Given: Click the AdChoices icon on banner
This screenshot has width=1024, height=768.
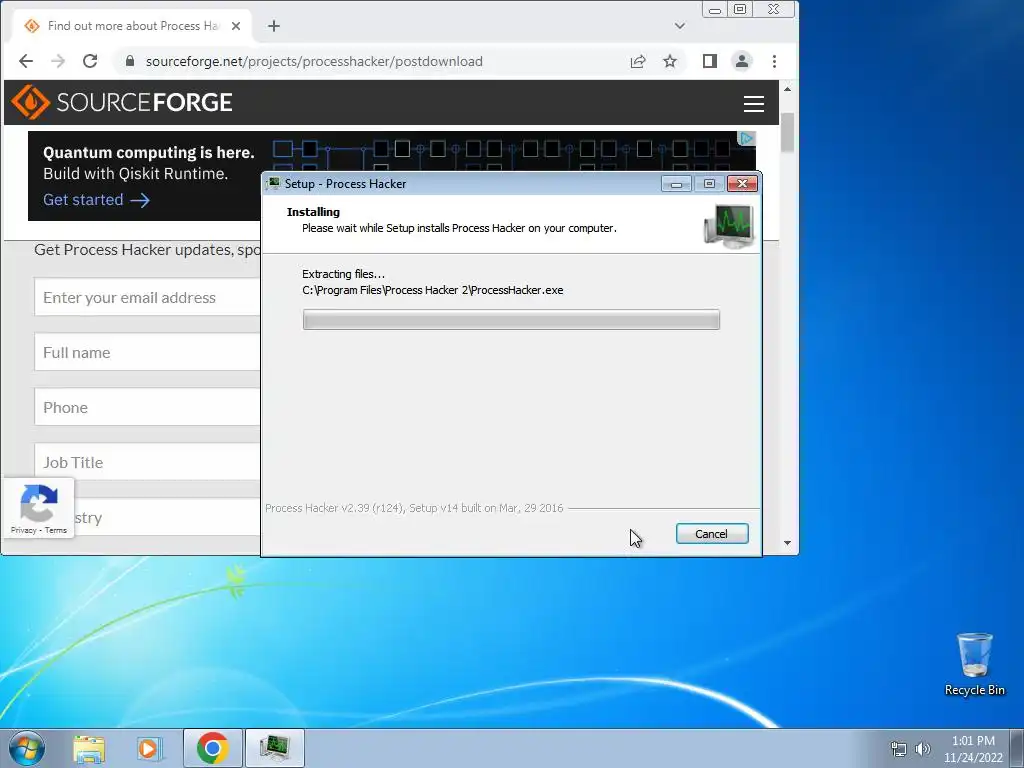Looking at the screenshot, I should (746, 138).
